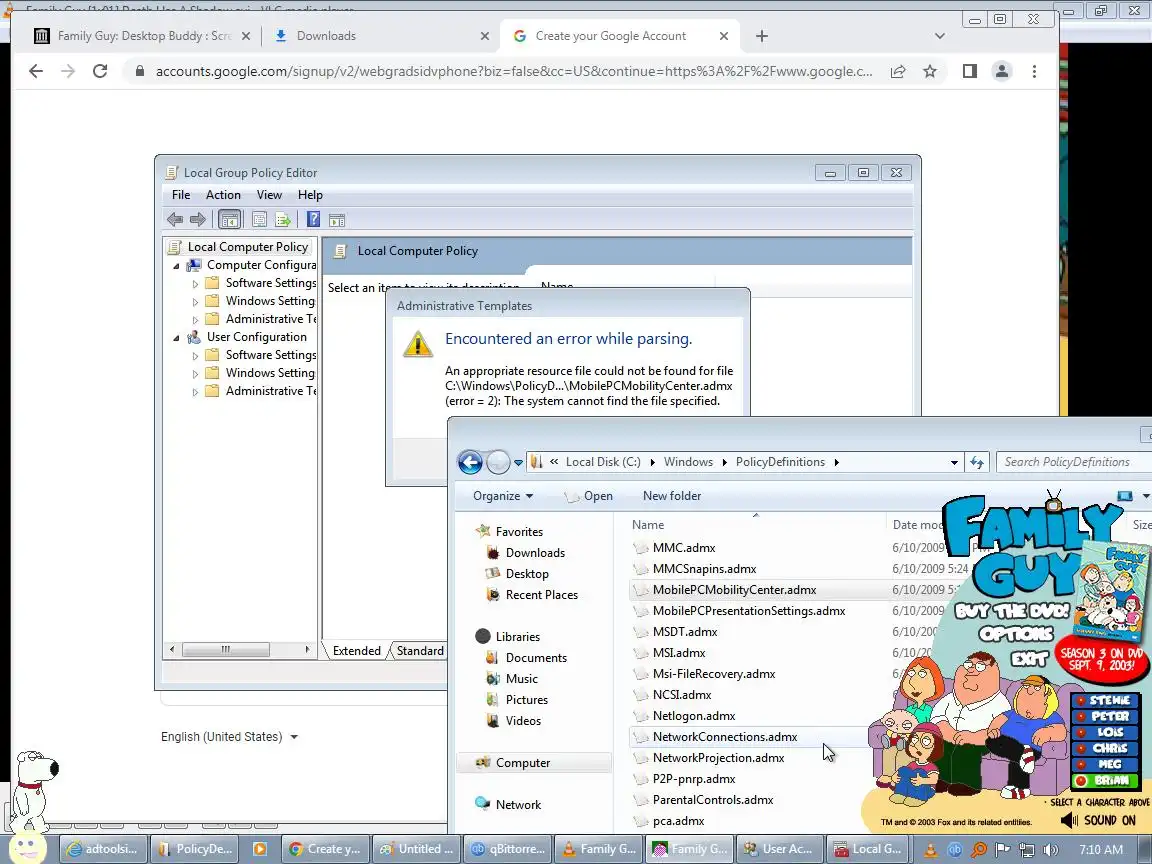Select Brian character radio button

pos(1081,781)
